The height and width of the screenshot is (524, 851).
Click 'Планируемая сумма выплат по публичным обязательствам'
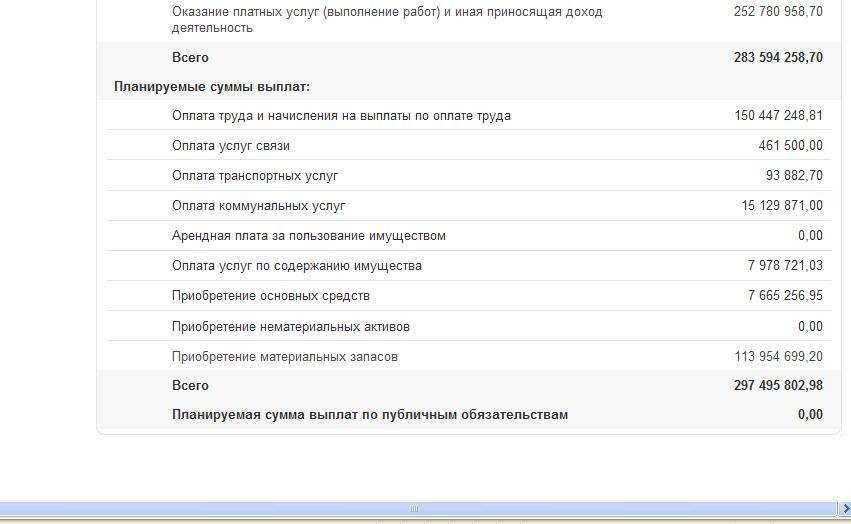(x=370, y=415)
